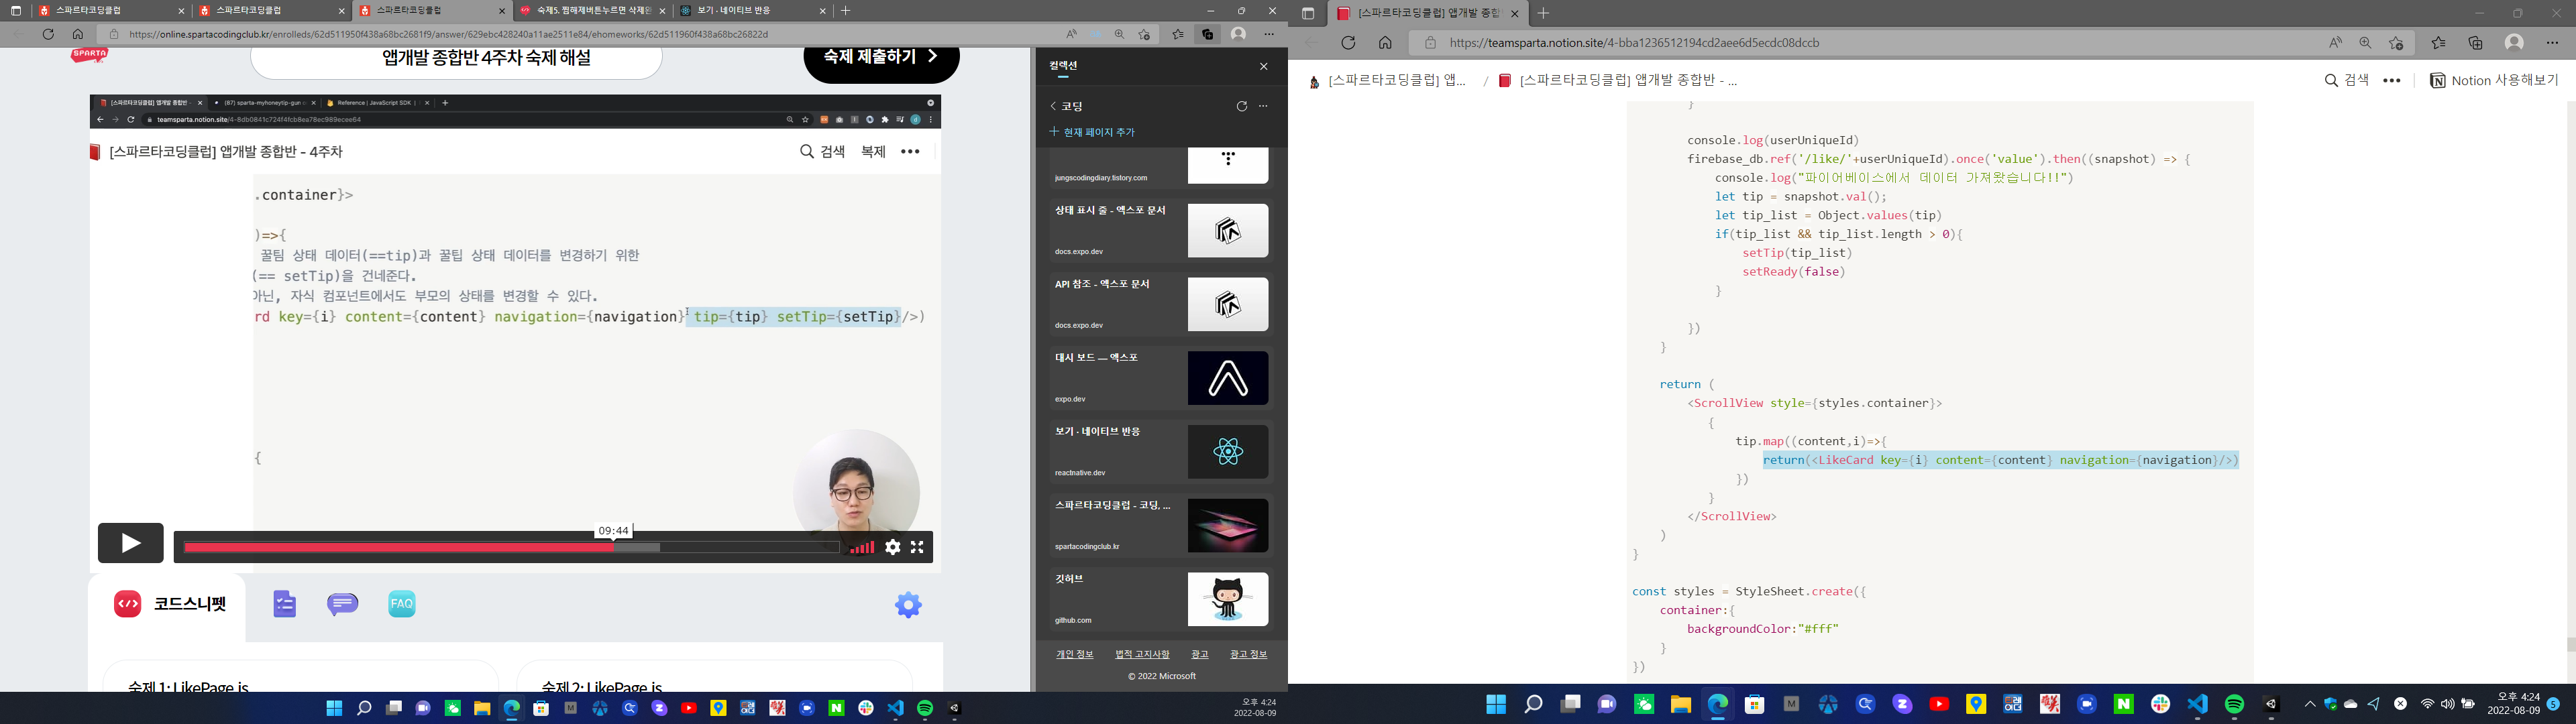Screen dimensions: 2576x724
Task: Click the video progress bar
Action: coord(511,547)
